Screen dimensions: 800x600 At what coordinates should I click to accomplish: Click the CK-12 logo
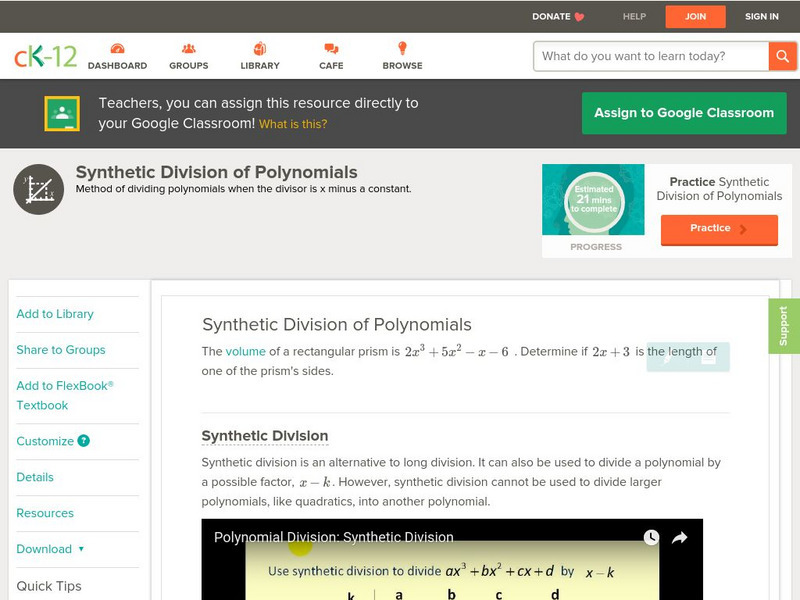(x=45, y=56)
